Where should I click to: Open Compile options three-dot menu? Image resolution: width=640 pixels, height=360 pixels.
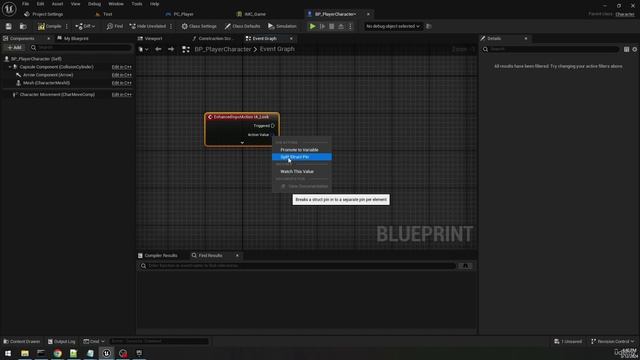point(67,26)
